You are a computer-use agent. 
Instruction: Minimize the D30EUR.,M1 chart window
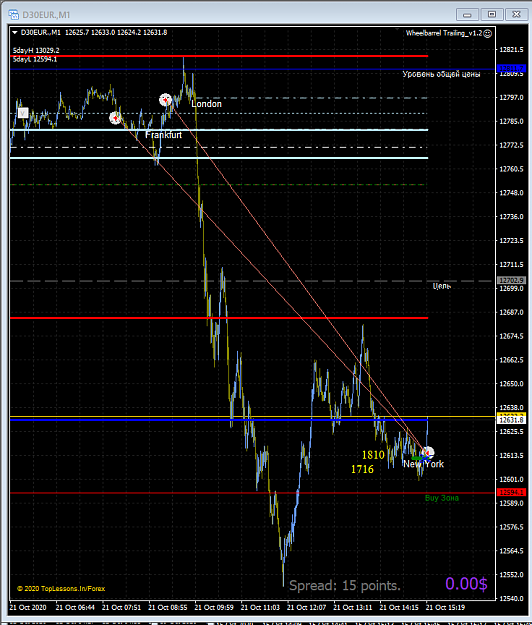coord(467,14)
